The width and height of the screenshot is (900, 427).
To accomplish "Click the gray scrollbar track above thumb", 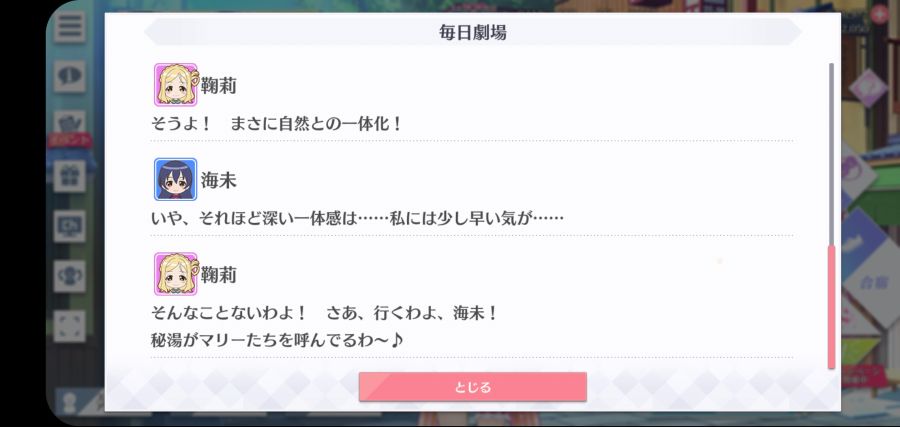I will (831, 154).
